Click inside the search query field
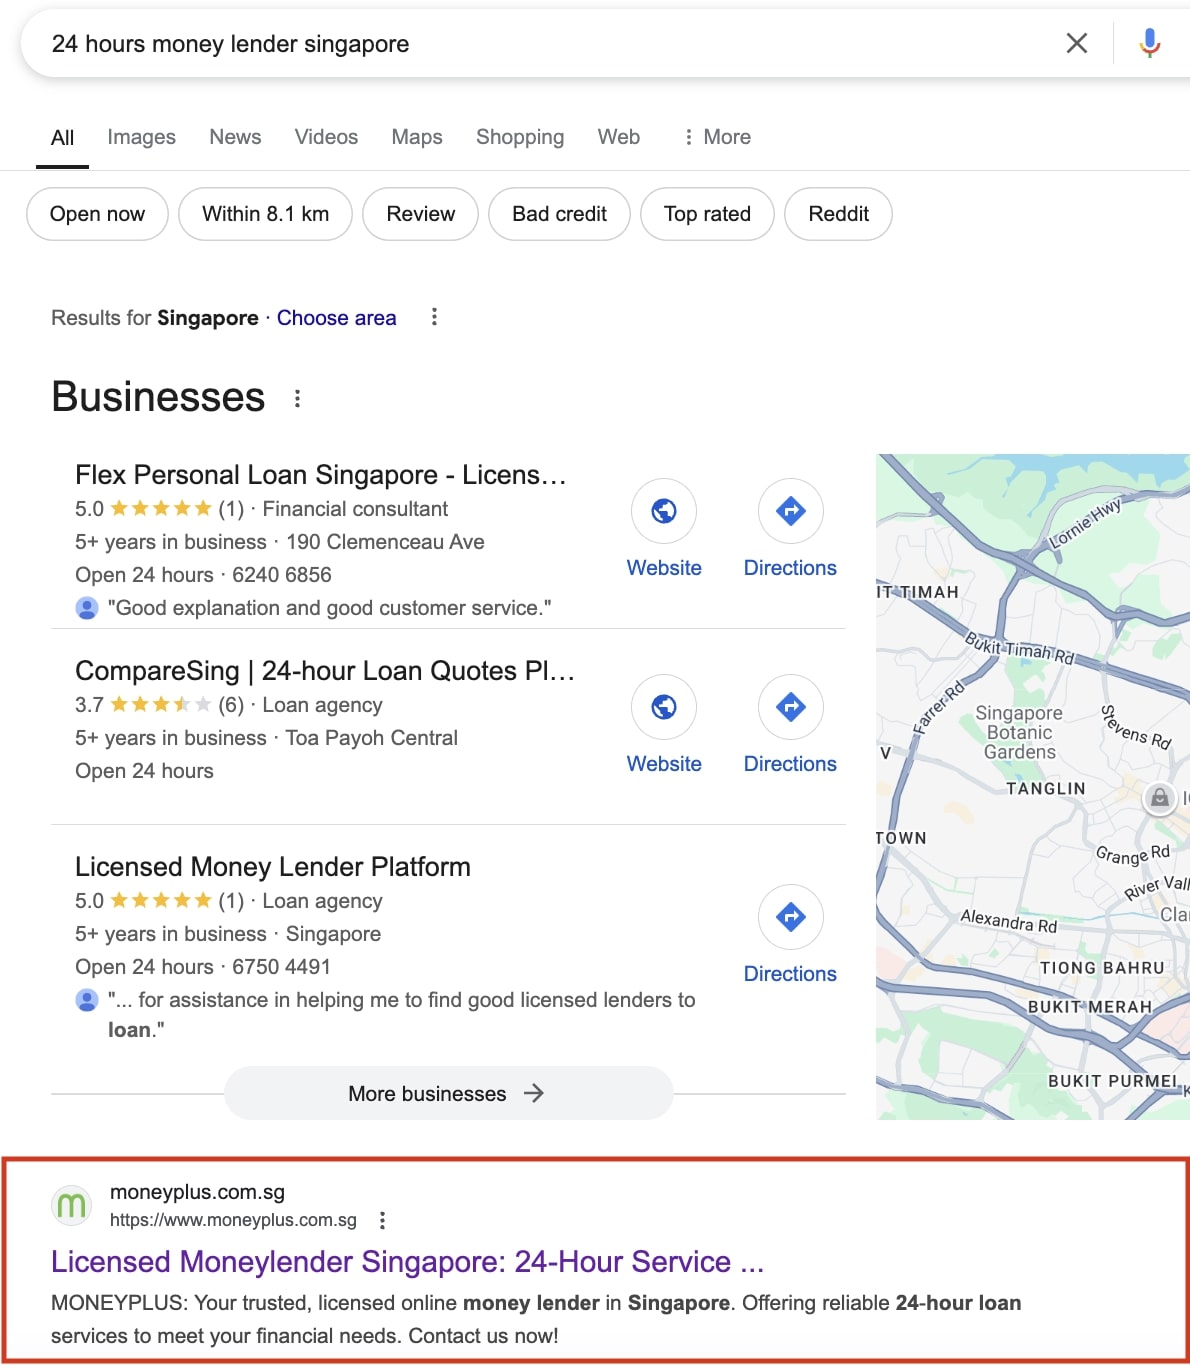This screenshot has width=1190, height=1365. (540, 44)
